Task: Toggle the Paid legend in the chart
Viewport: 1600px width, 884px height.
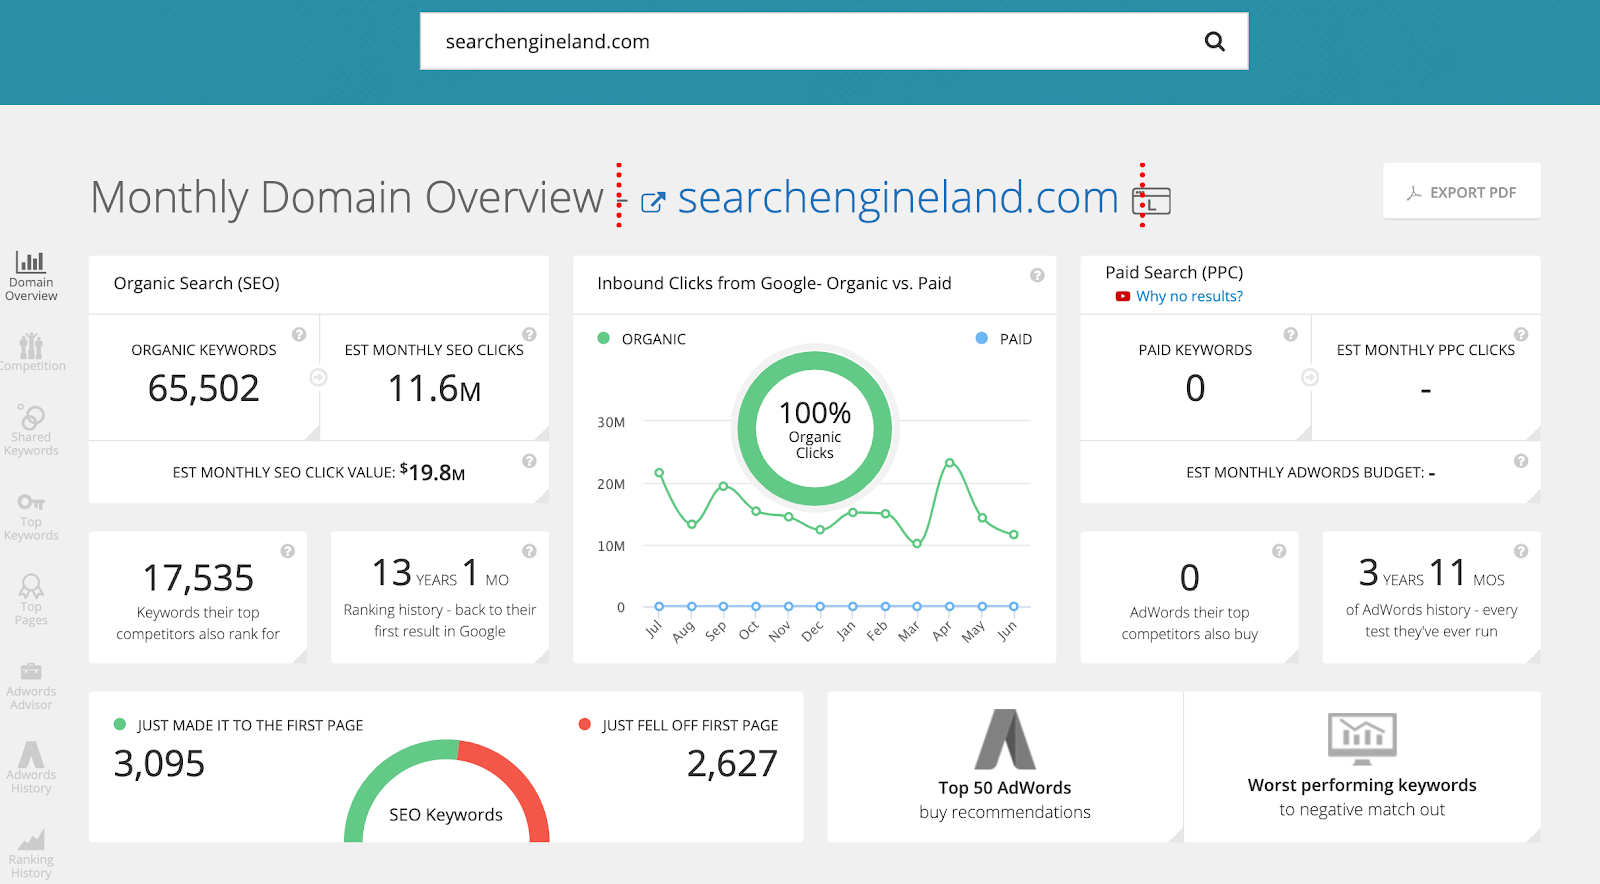Action: (1003, 339)
